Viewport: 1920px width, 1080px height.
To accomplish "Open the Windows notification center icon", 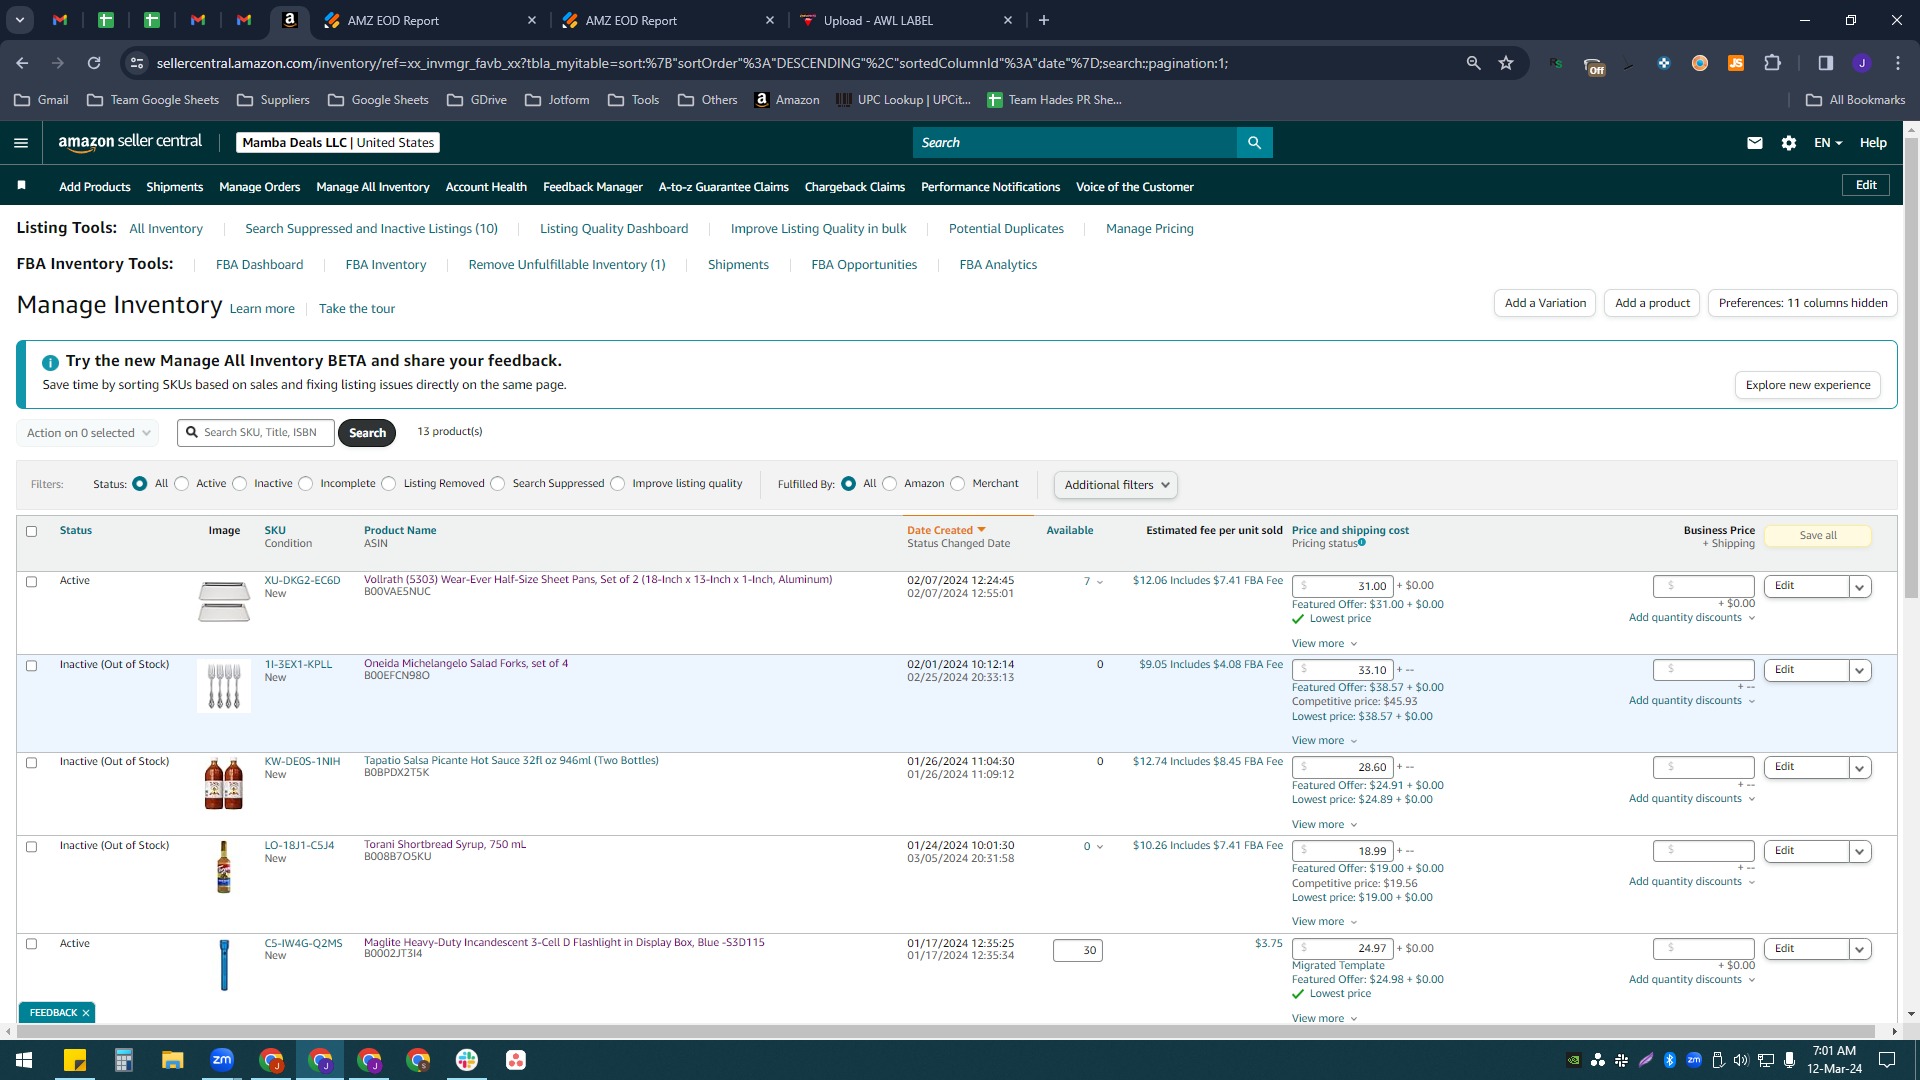I will tap(1887, 1060).
